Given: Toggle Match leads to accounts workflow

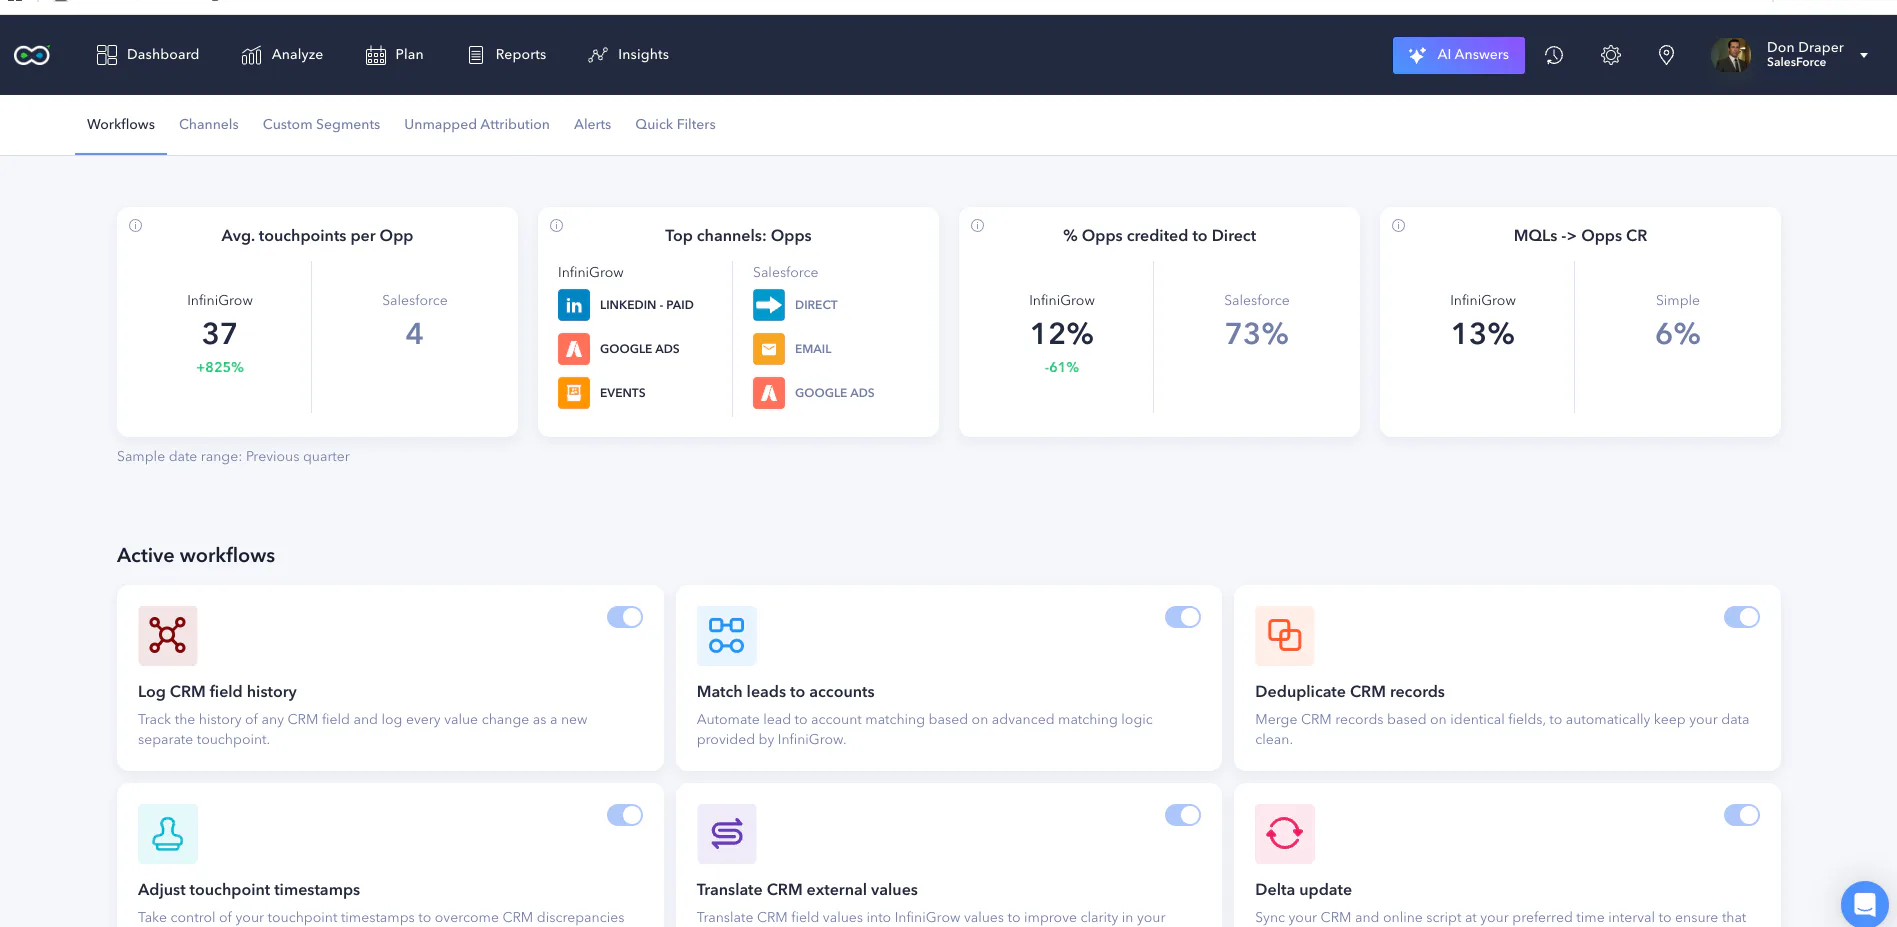Looking at the screenshot, I should tap(1183, 617).
